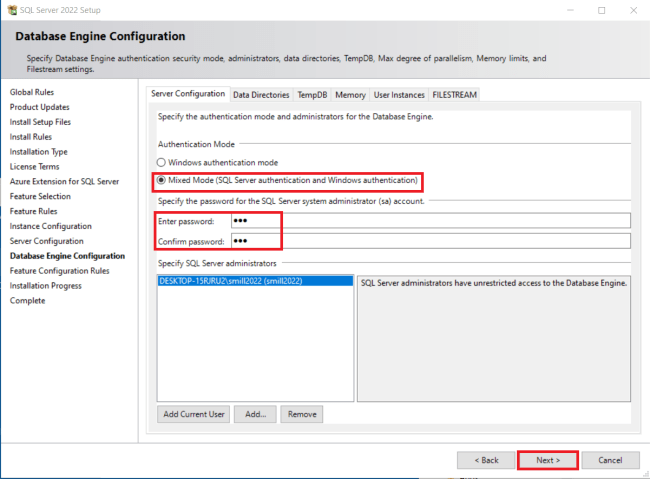The height and width of the screenshot is (479, 650).
Task: Open the Server Configuration tab
Action: point(188,94)
